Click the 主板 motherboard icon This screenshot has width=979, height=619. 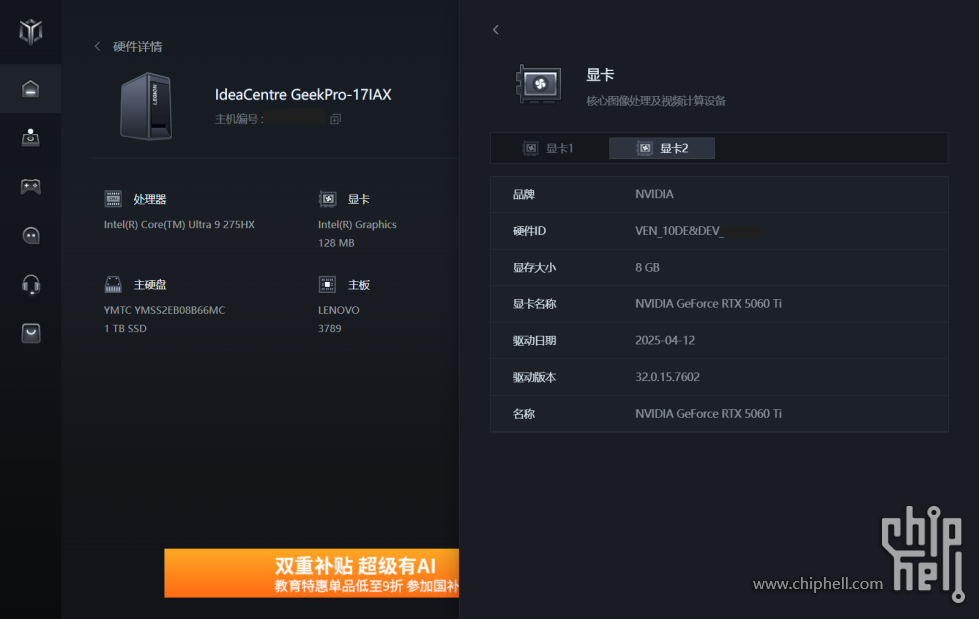[x=327, y=284]
